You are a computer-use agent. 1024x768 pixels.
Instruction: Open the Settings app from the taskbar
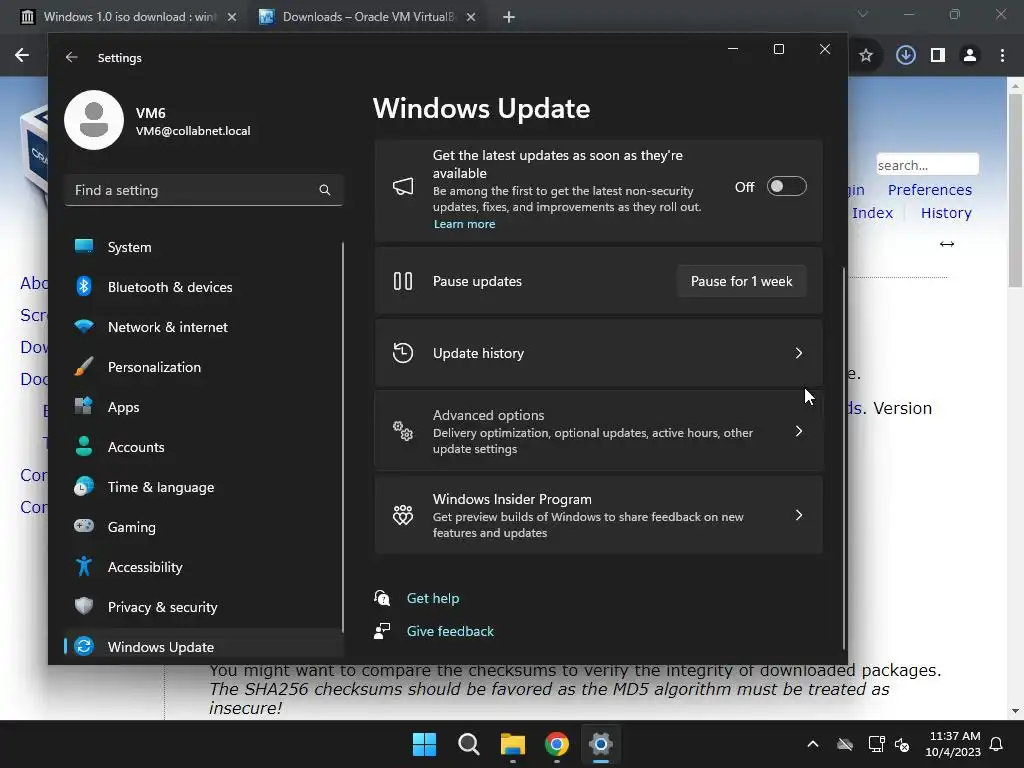[x=601, y=744]
